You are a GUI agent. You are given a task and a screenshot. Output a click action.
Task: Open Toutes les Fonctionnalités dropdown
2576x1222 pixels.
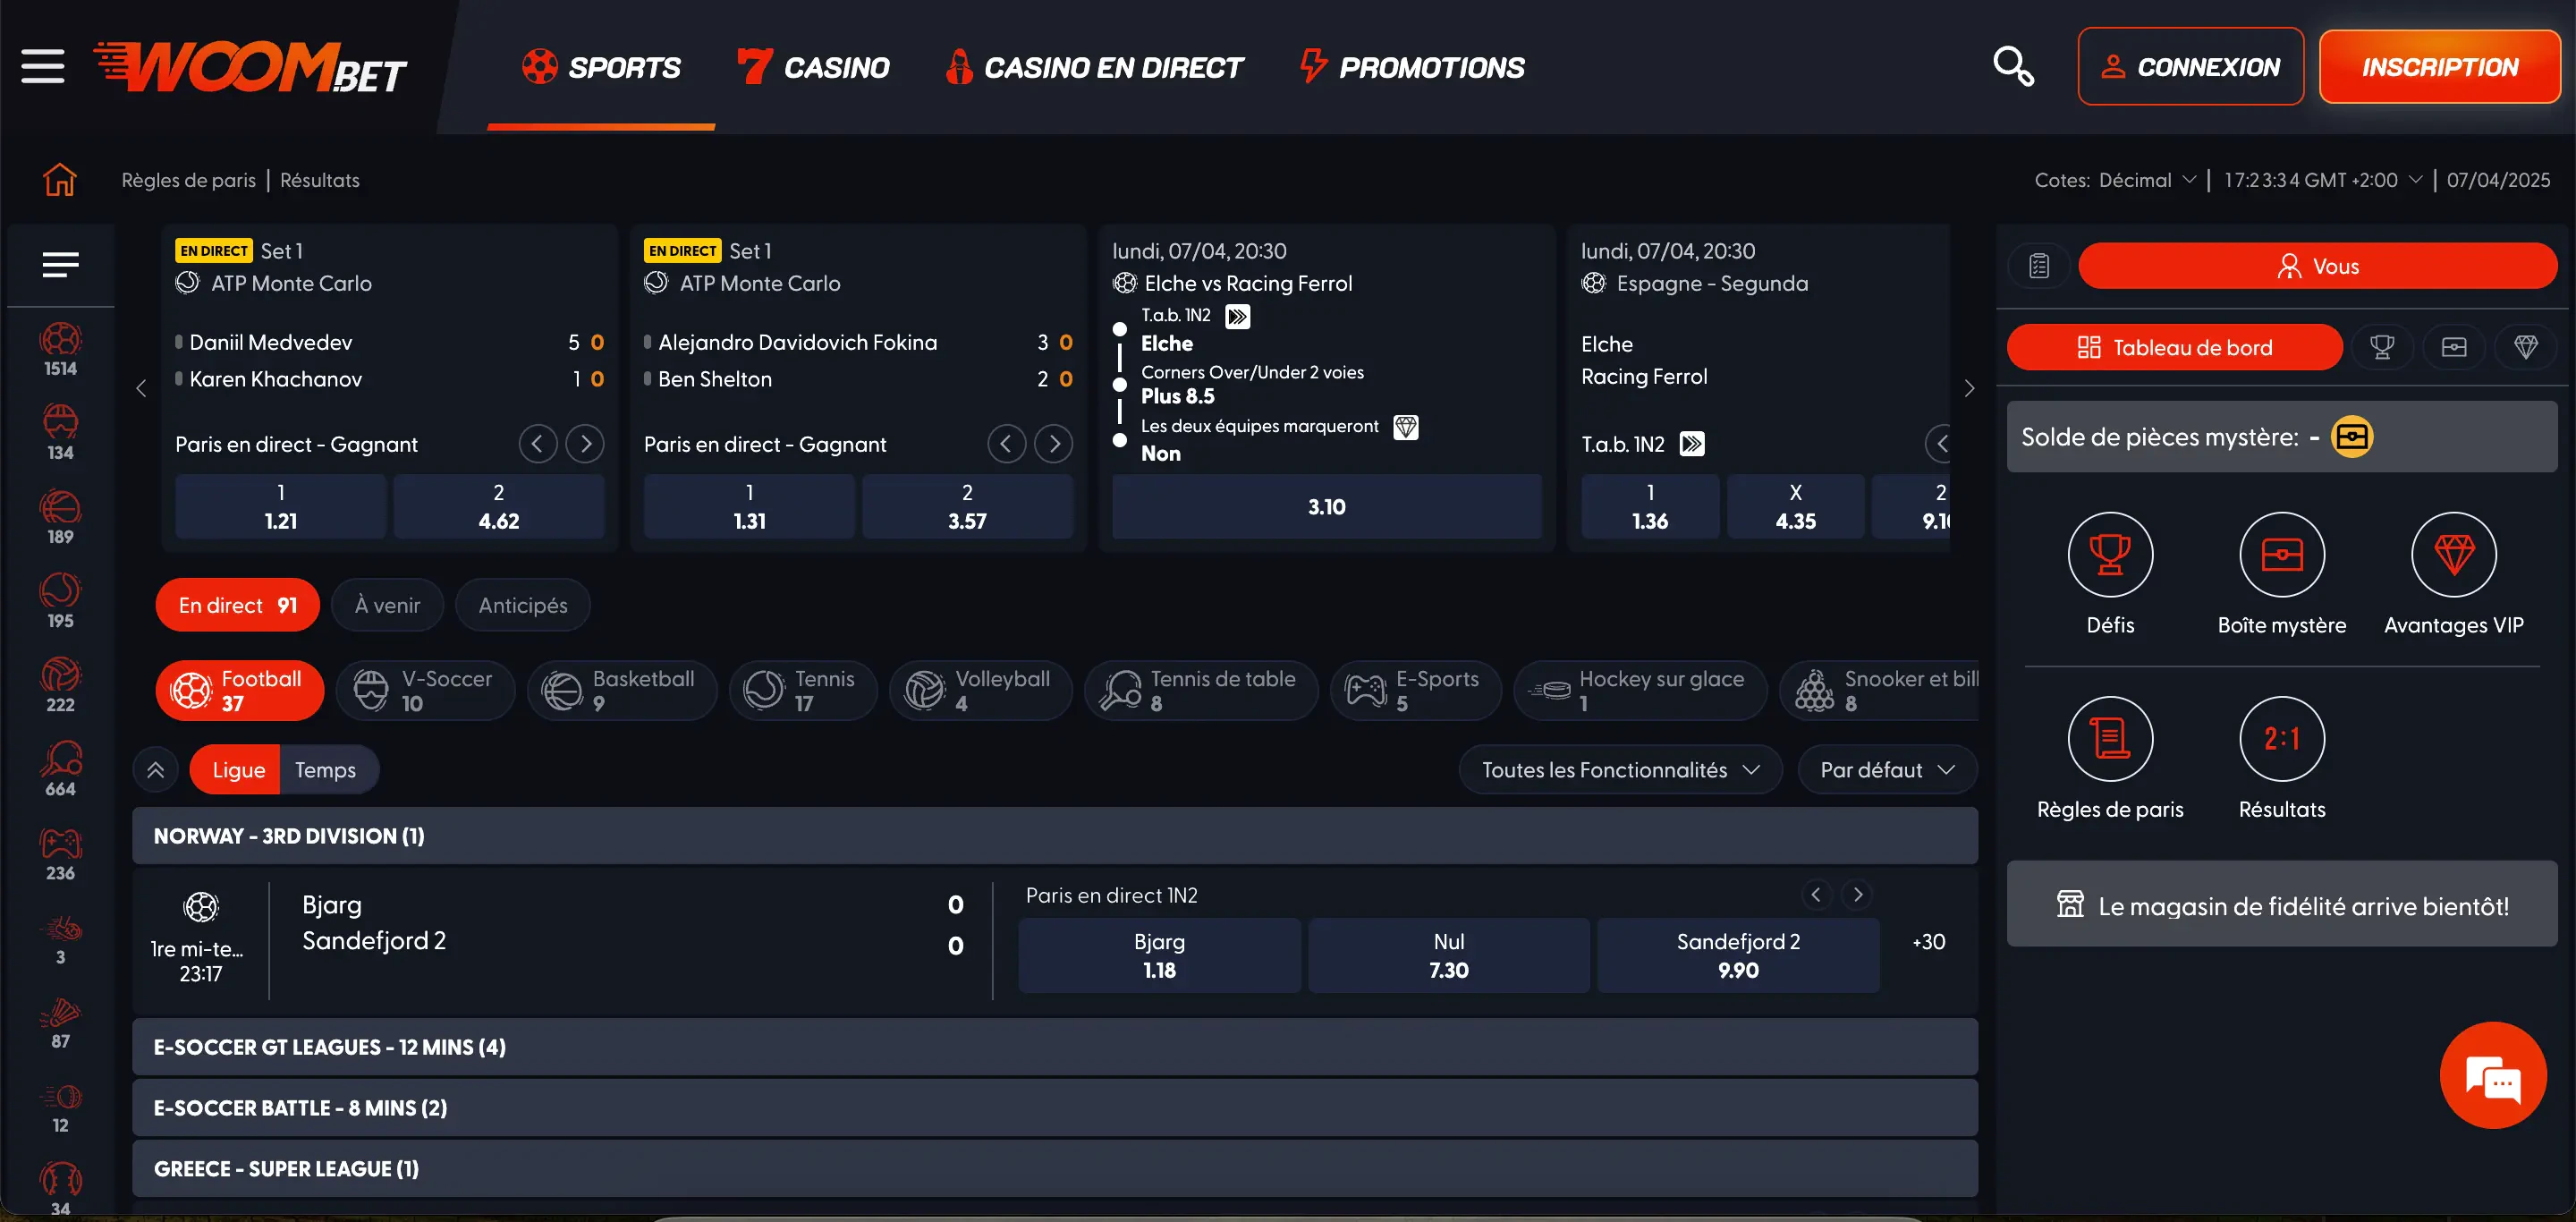(x=1620, y=770)
